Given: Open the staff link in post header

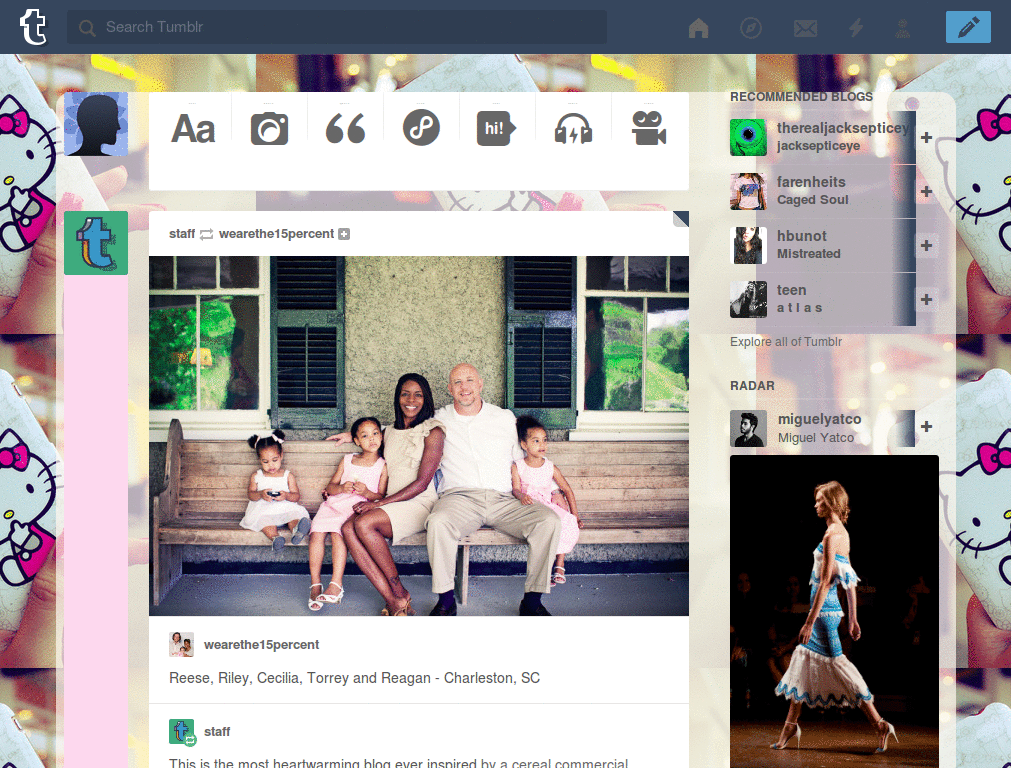Looking at the screenshot, I should coord(182,234).
